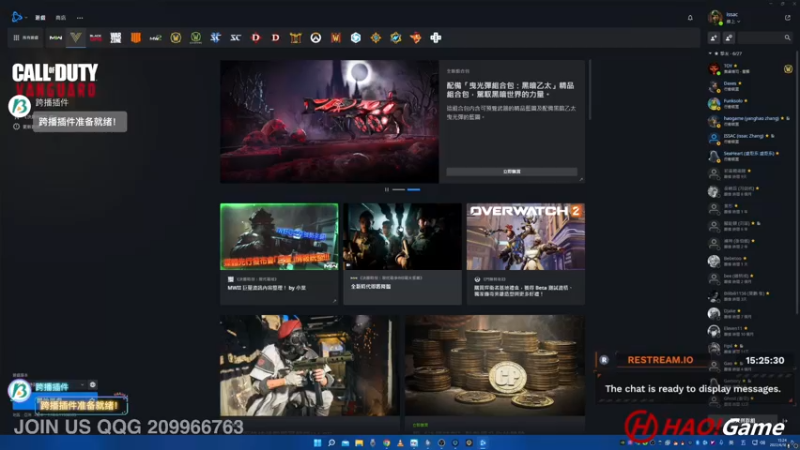Open the friend requests icon

[x=729, y=38]
